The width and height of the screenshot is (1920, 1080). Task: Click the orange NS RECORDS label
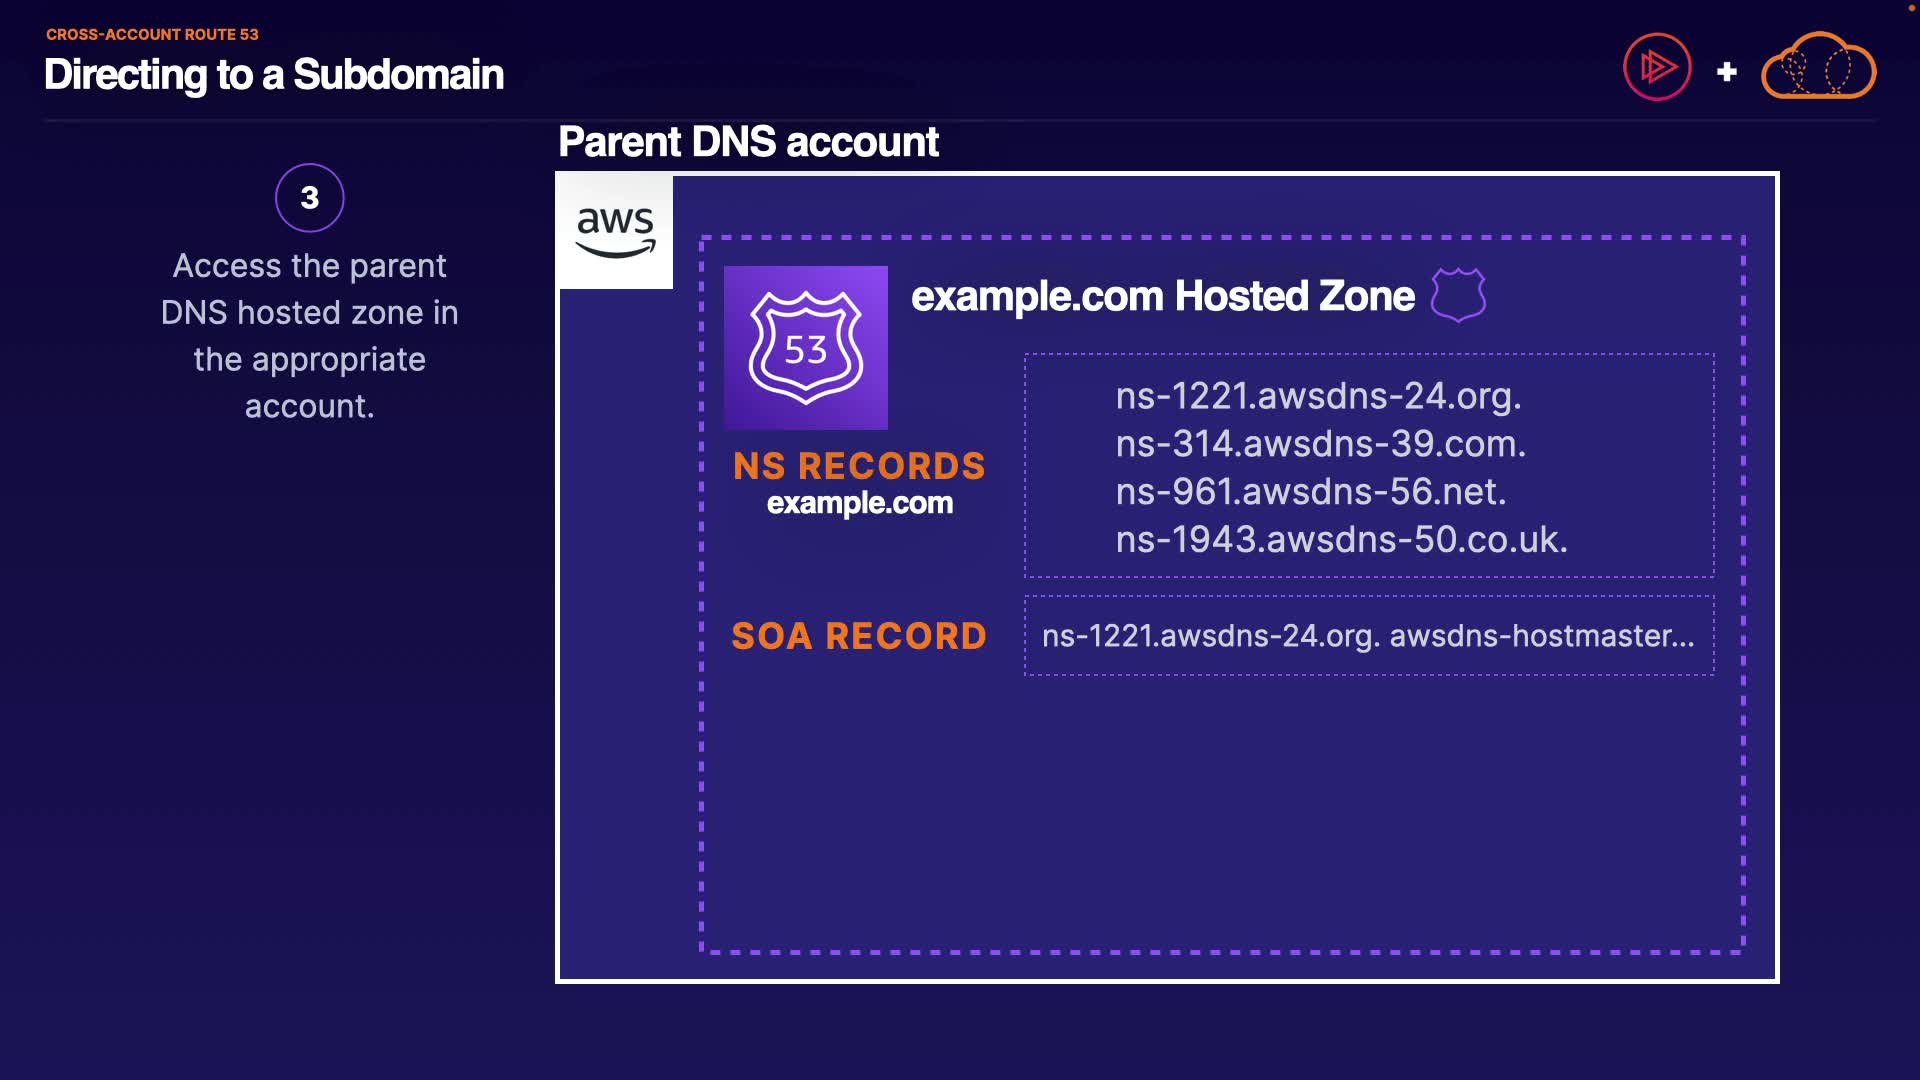pos(859,466)
